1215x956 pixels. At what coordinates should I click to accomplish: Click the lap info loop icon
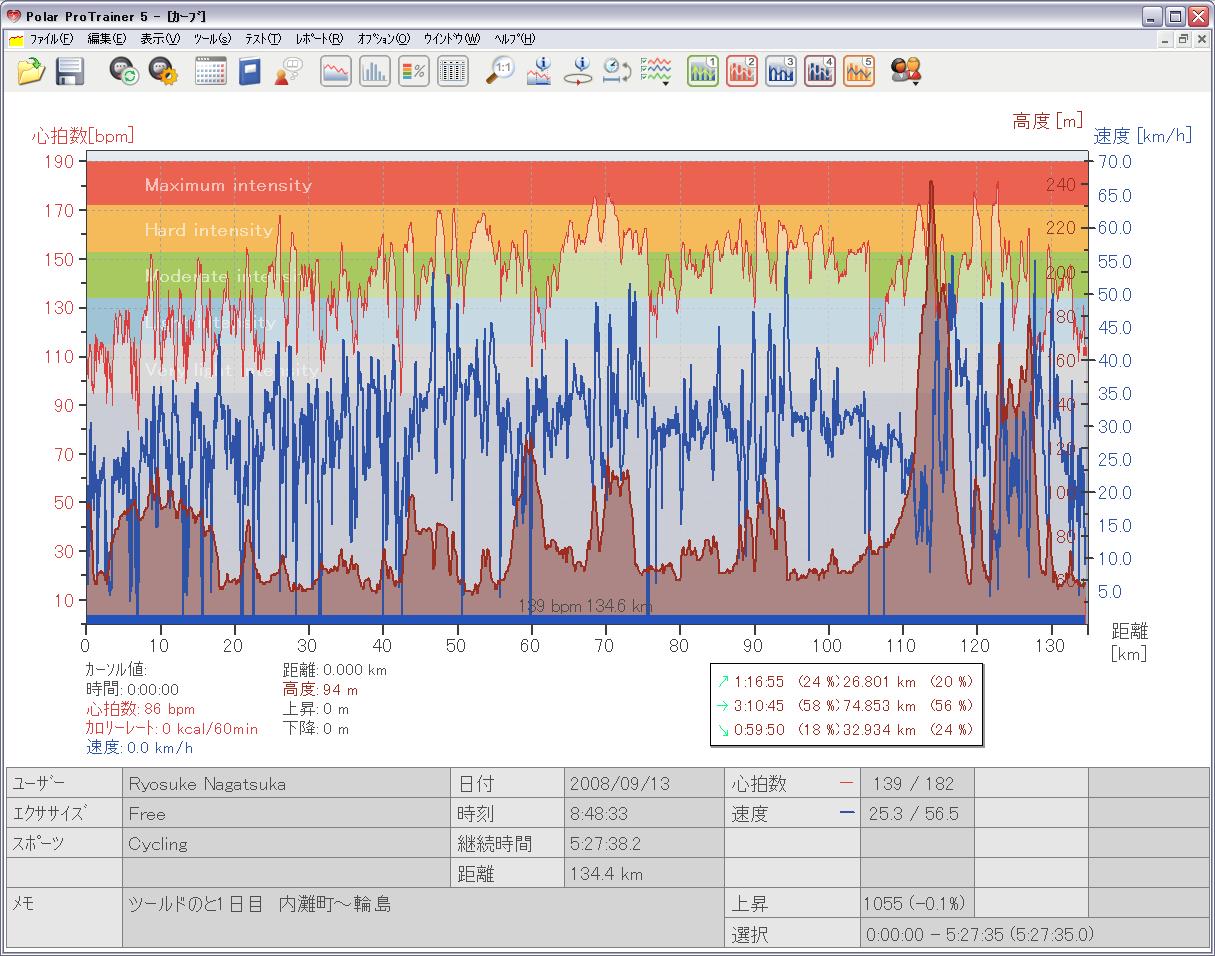pyautogui.click(x=578, y=71)
